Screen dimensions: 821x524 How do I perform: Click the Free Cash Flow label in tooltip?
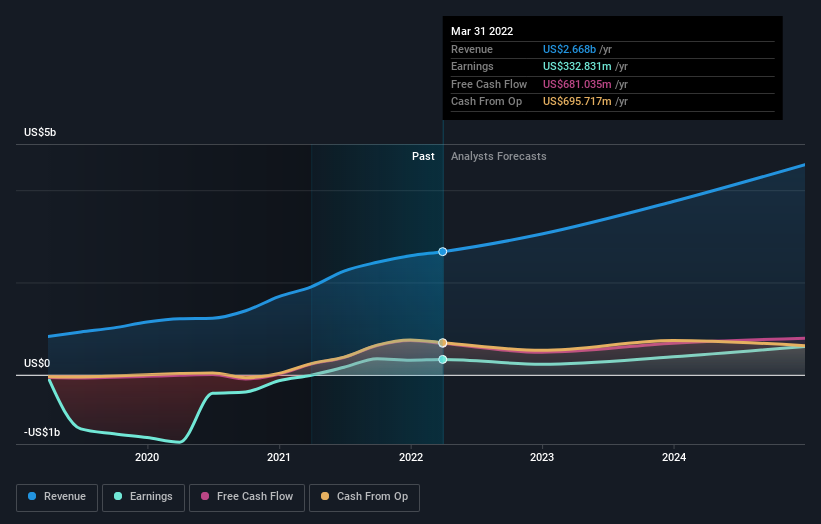[x=489, y=84]
